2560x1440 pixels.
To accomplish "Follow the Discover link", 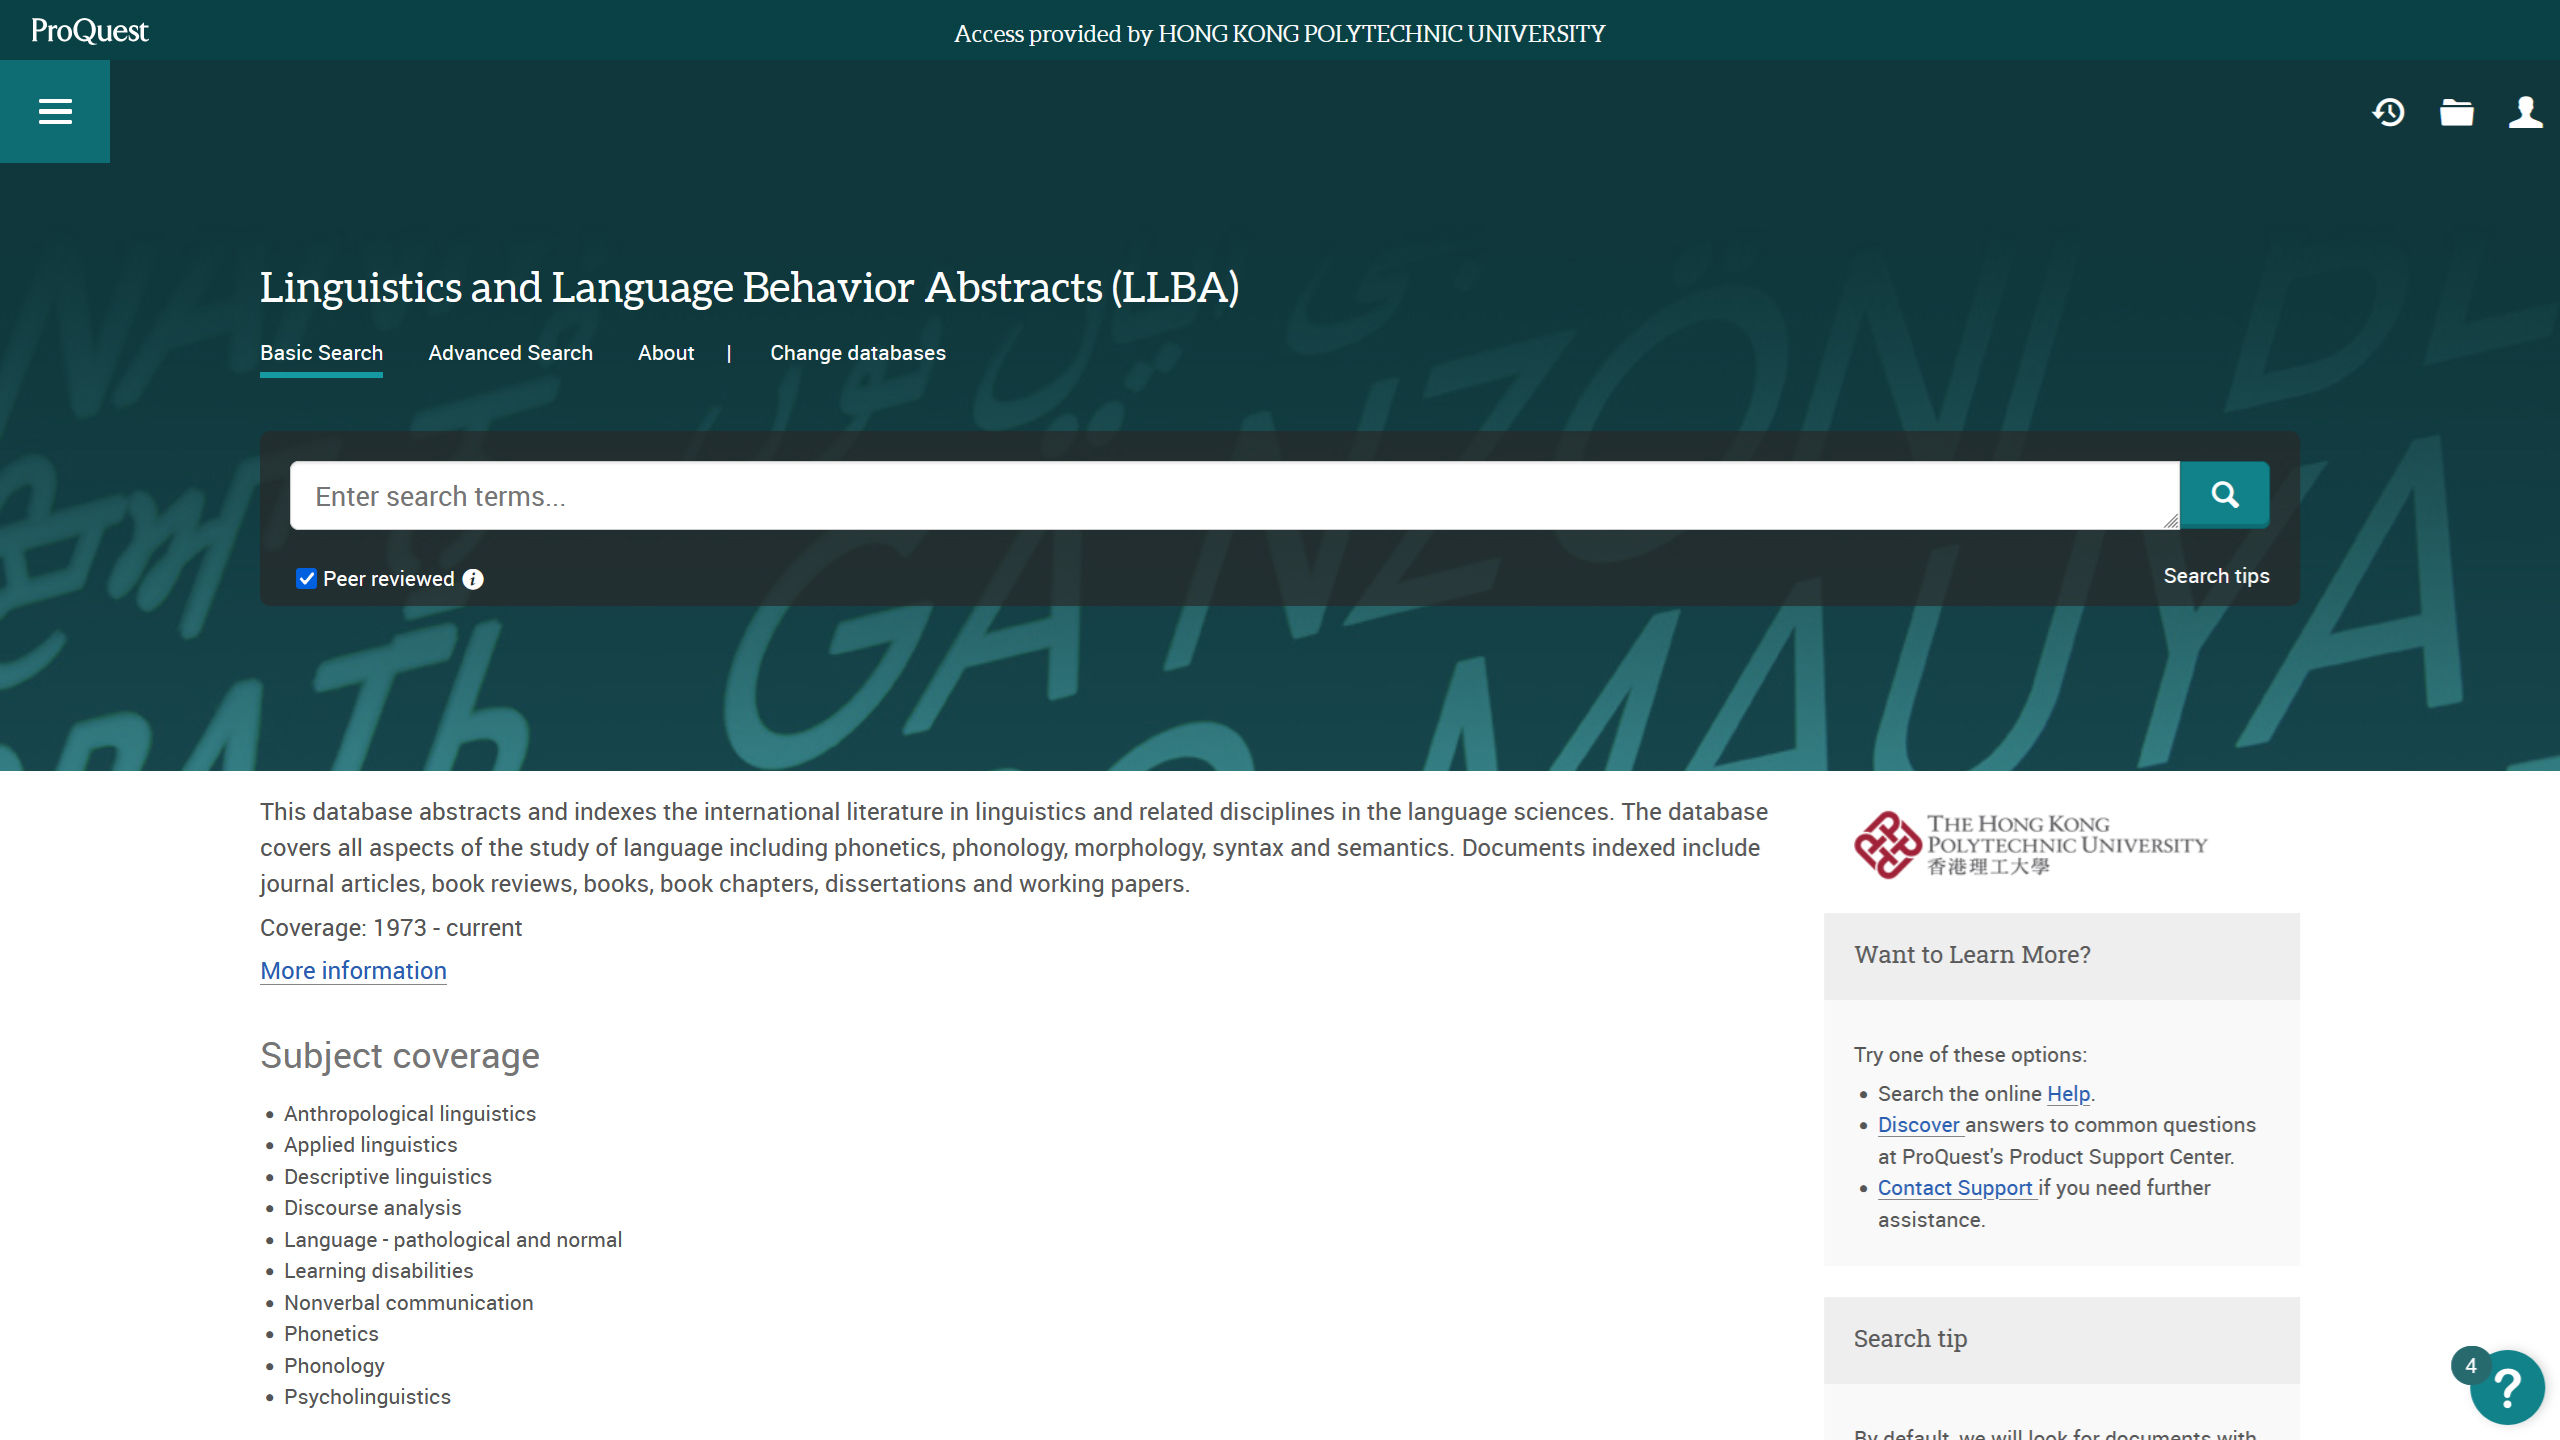I will coord(1918,1125).
